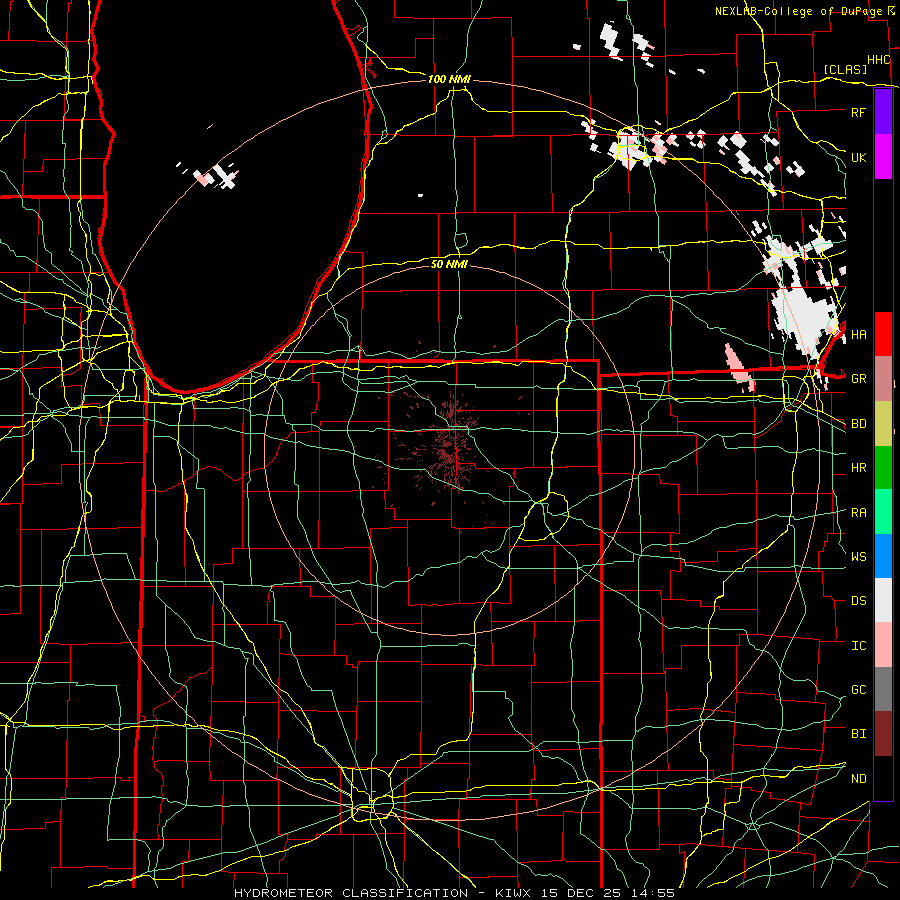Screen dimensions: 900x900
Task: Select the GC legend label
Action: coord(858,689)
